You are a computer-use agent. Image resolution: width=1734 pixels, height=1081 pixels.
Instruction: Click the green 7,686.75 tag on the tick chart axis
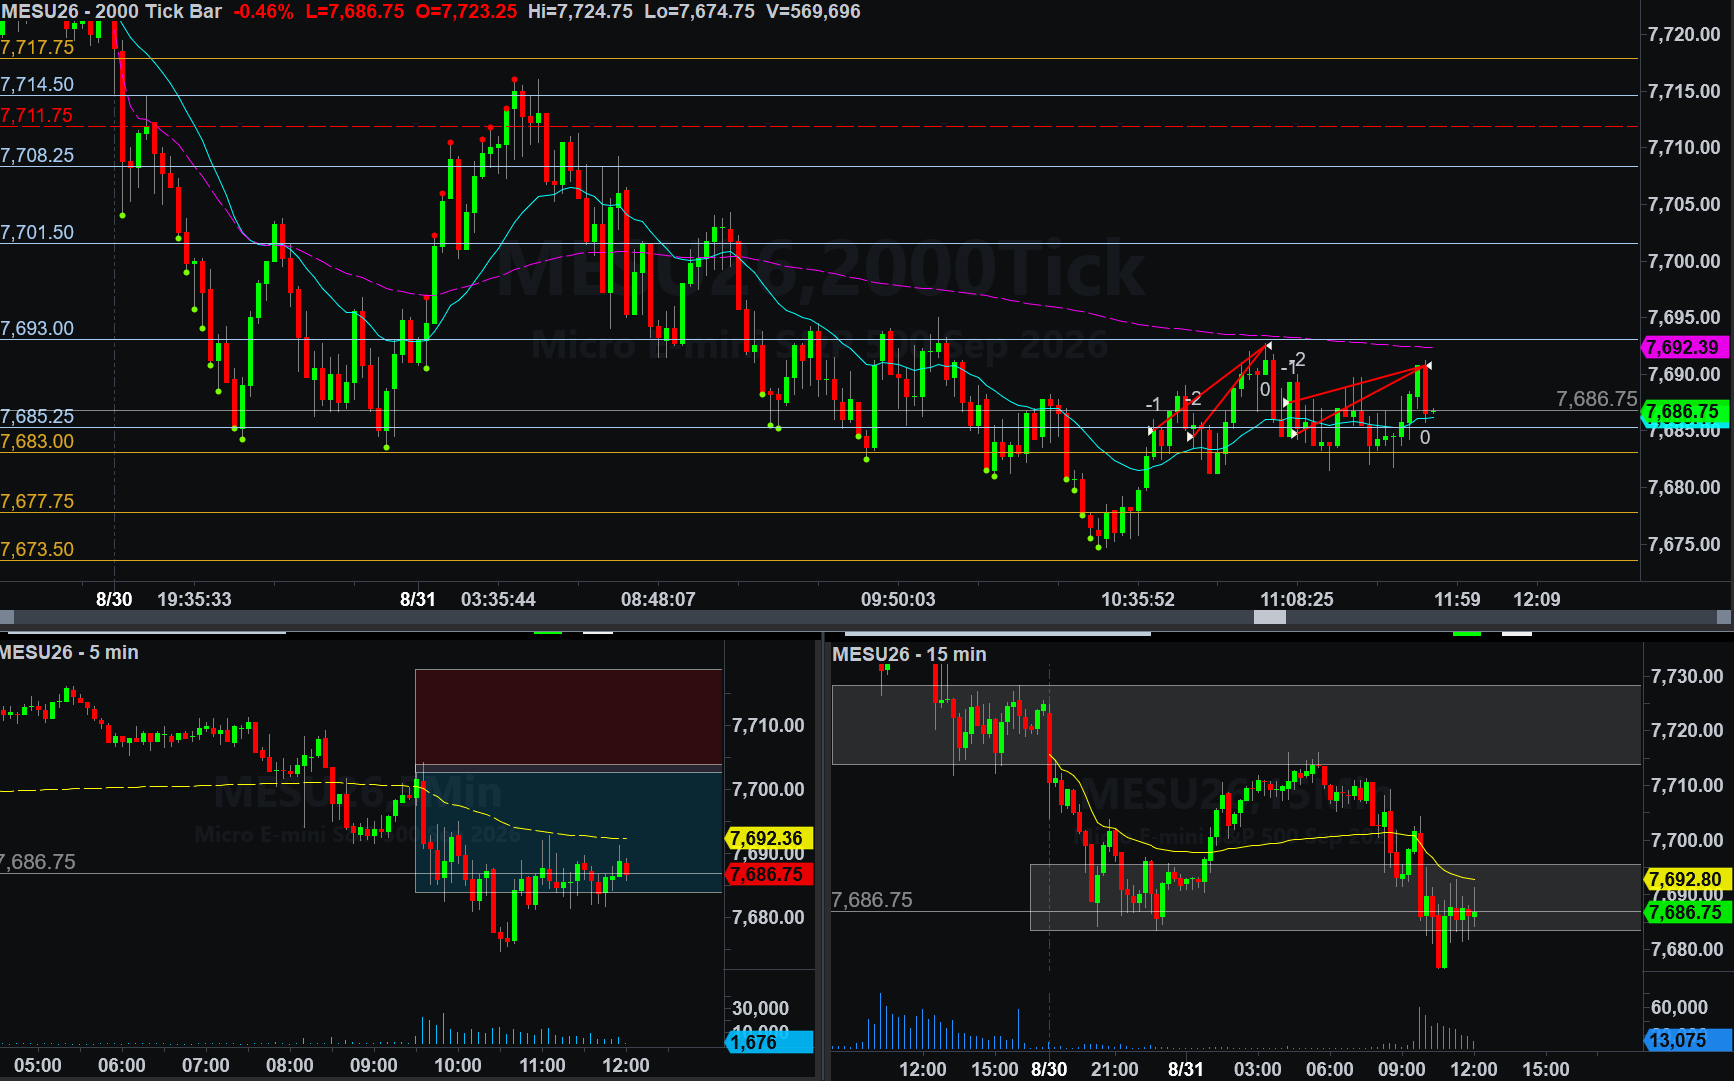click(x=1685, y=411)
